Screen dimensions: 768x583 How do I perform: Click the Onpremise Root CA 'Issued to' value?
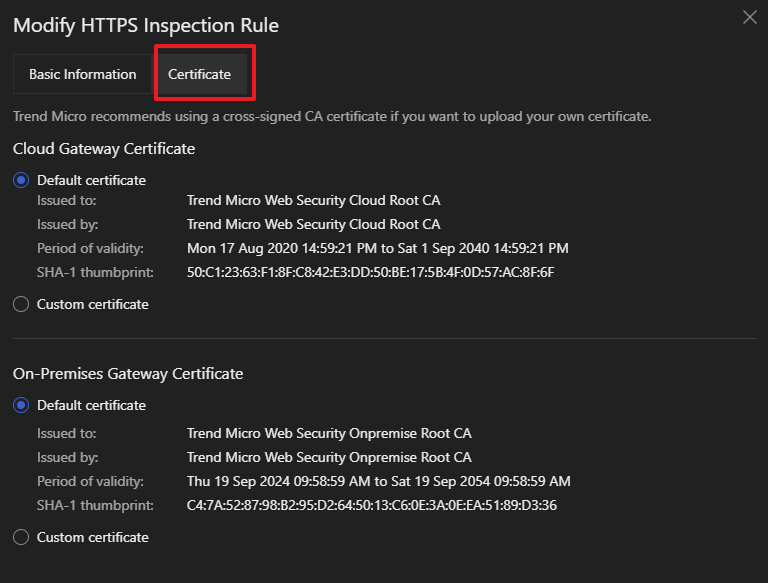click(x=329, y=433)
